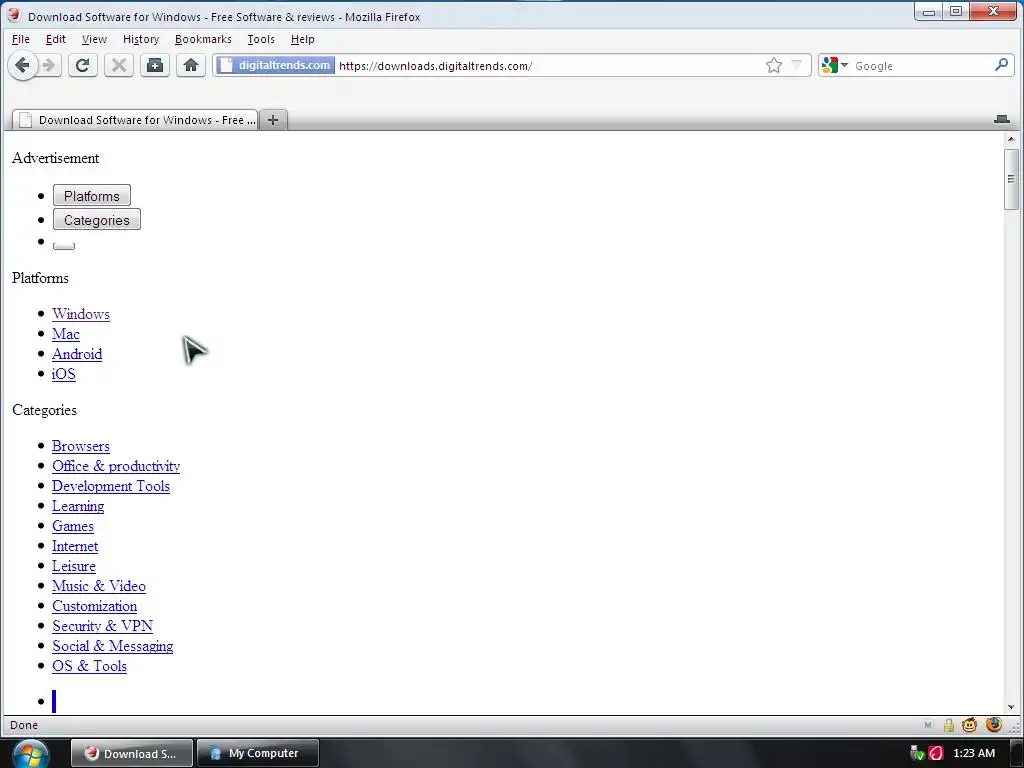The height and width of the screenshot is (768, 1024).
Task: Click the tab-bar icon at far right
Action: point(1002,120)
